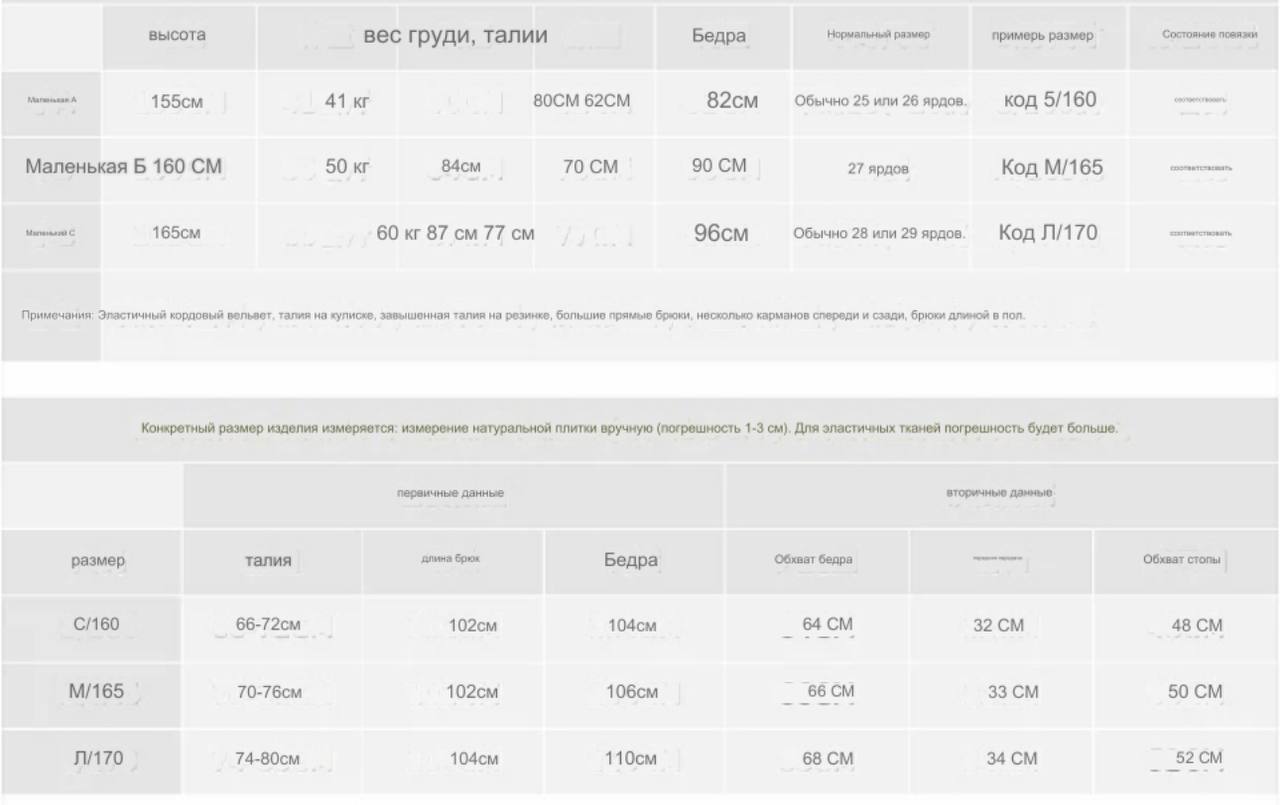Click the 'Код М/165' size cell
This screenshot has width=1280, height=805.
1052,167
